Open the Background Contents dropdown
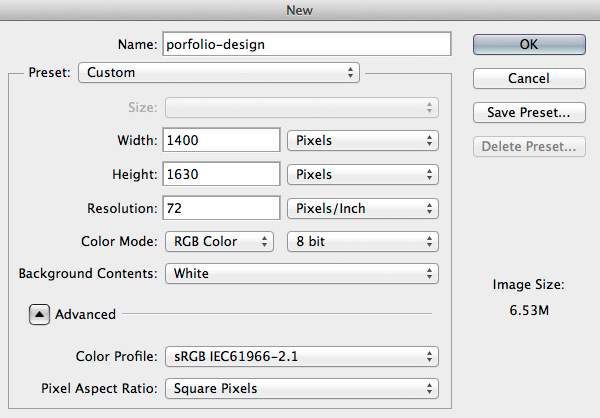This screenshot has height=418, width=600. 301,273
